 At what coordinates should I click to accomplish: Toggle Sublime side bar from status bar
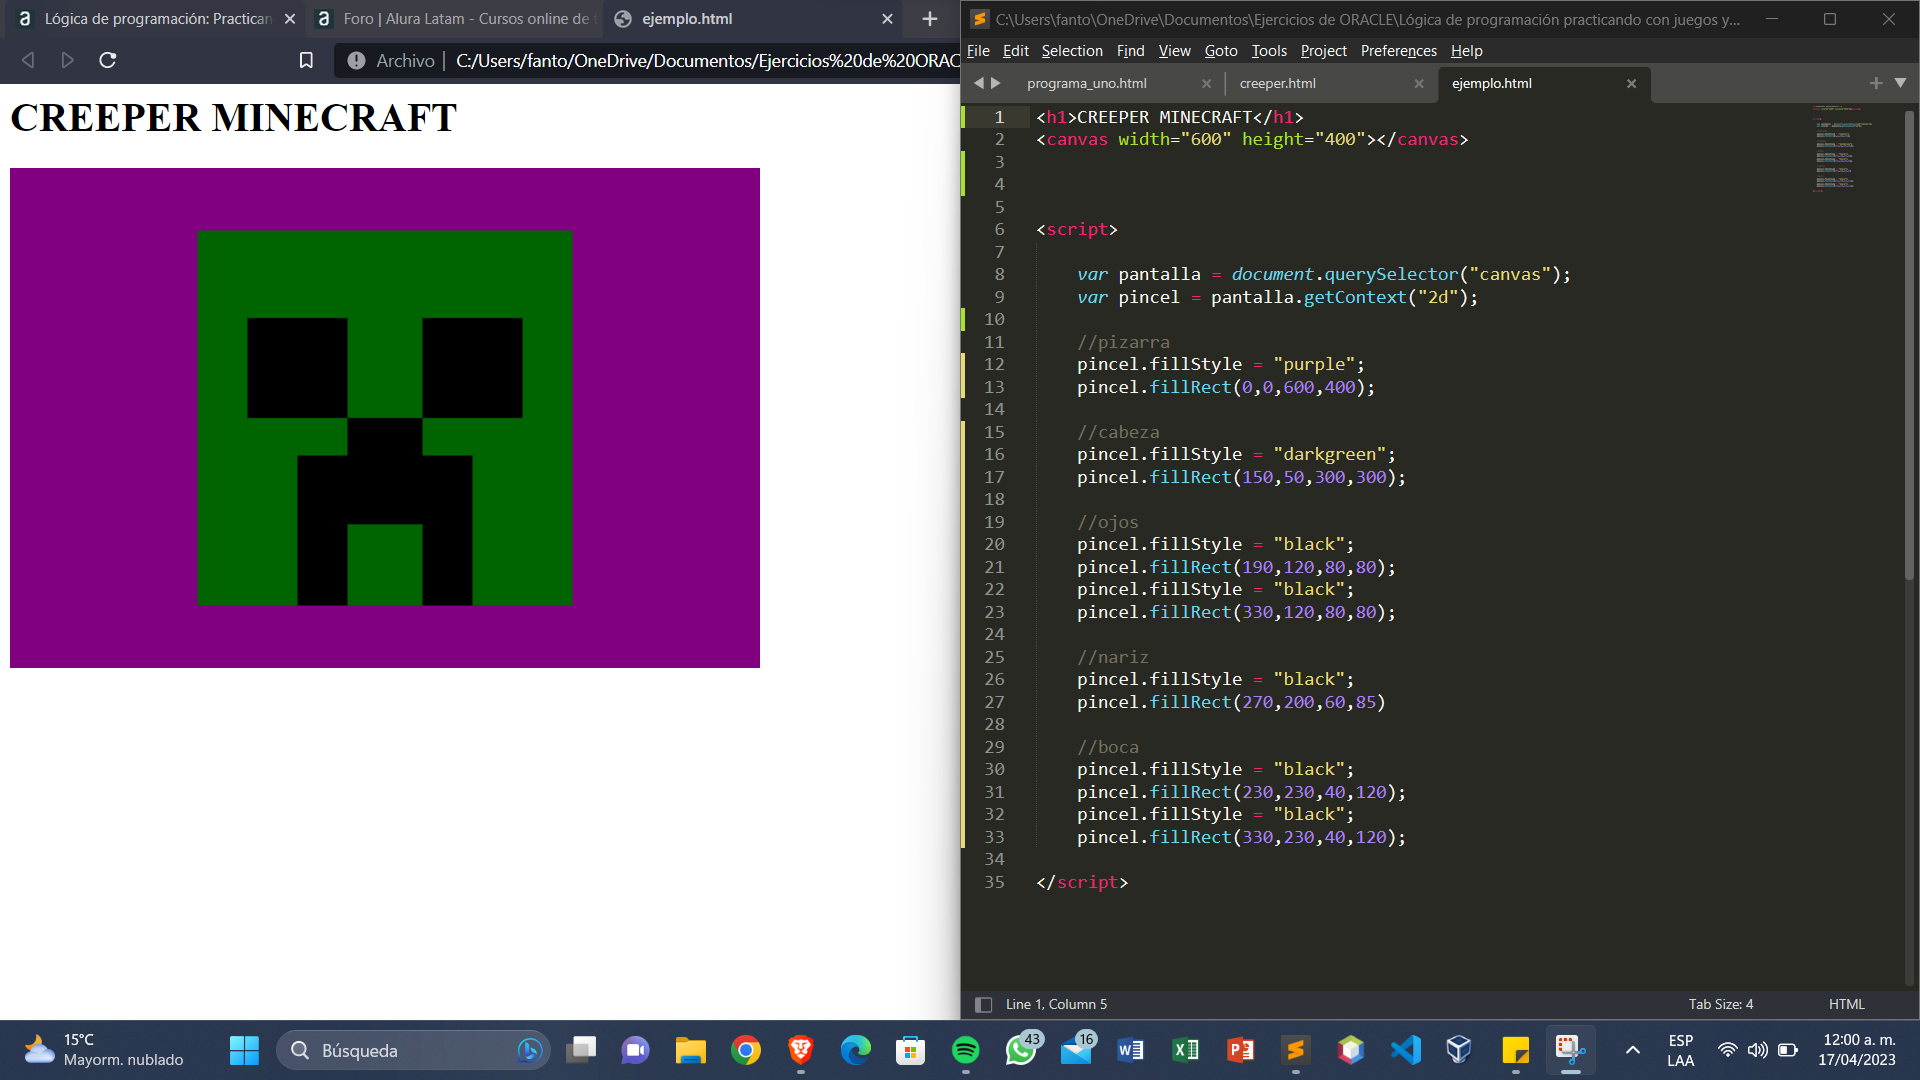[x=983, y=1004]
